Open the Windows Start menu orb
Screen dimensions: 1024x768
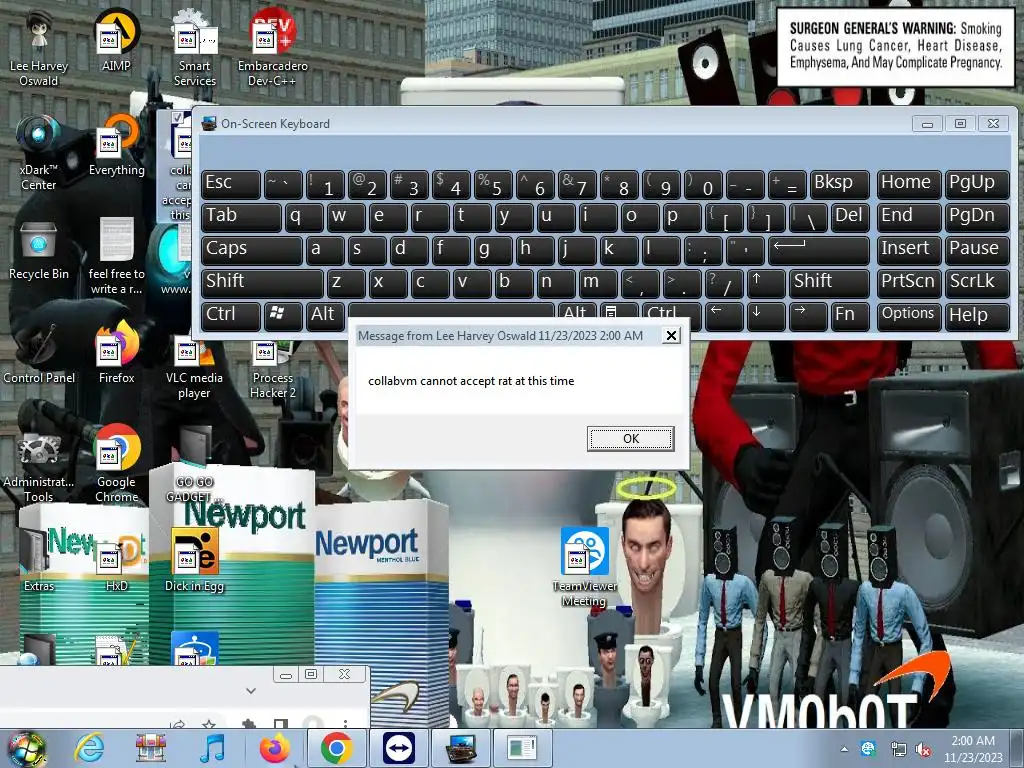click(27, 748)
